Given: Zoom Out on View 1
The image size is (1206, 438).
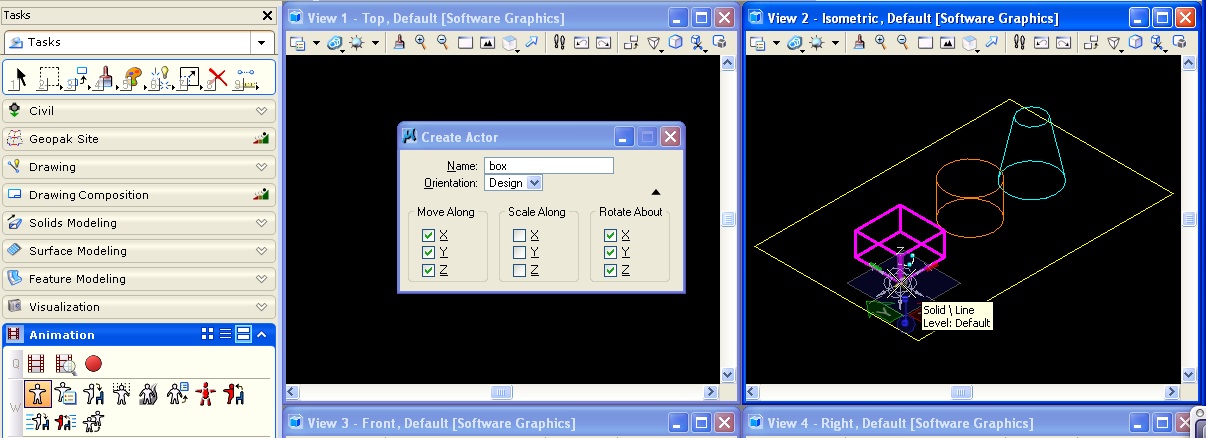Looking at the screenshot, I should coord(442,43).
